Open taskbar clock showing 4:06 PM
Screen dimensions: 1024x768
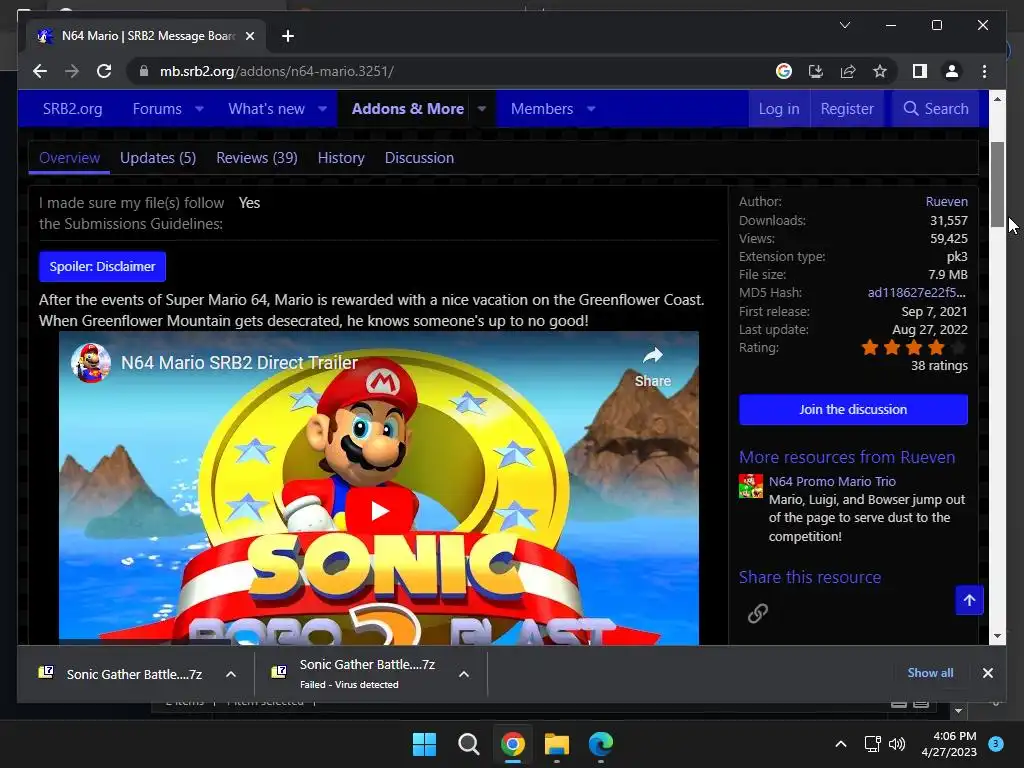949,744
